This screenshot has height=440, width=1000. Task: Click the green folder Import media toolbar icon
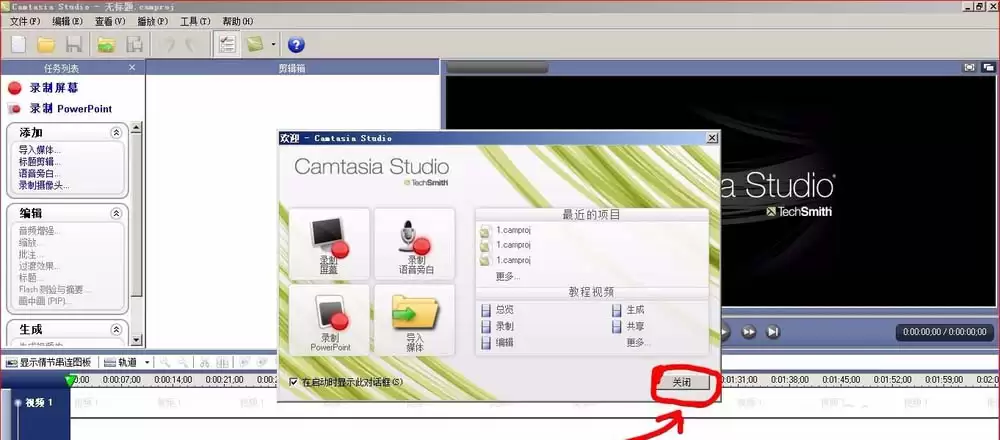tap(106, 45)
